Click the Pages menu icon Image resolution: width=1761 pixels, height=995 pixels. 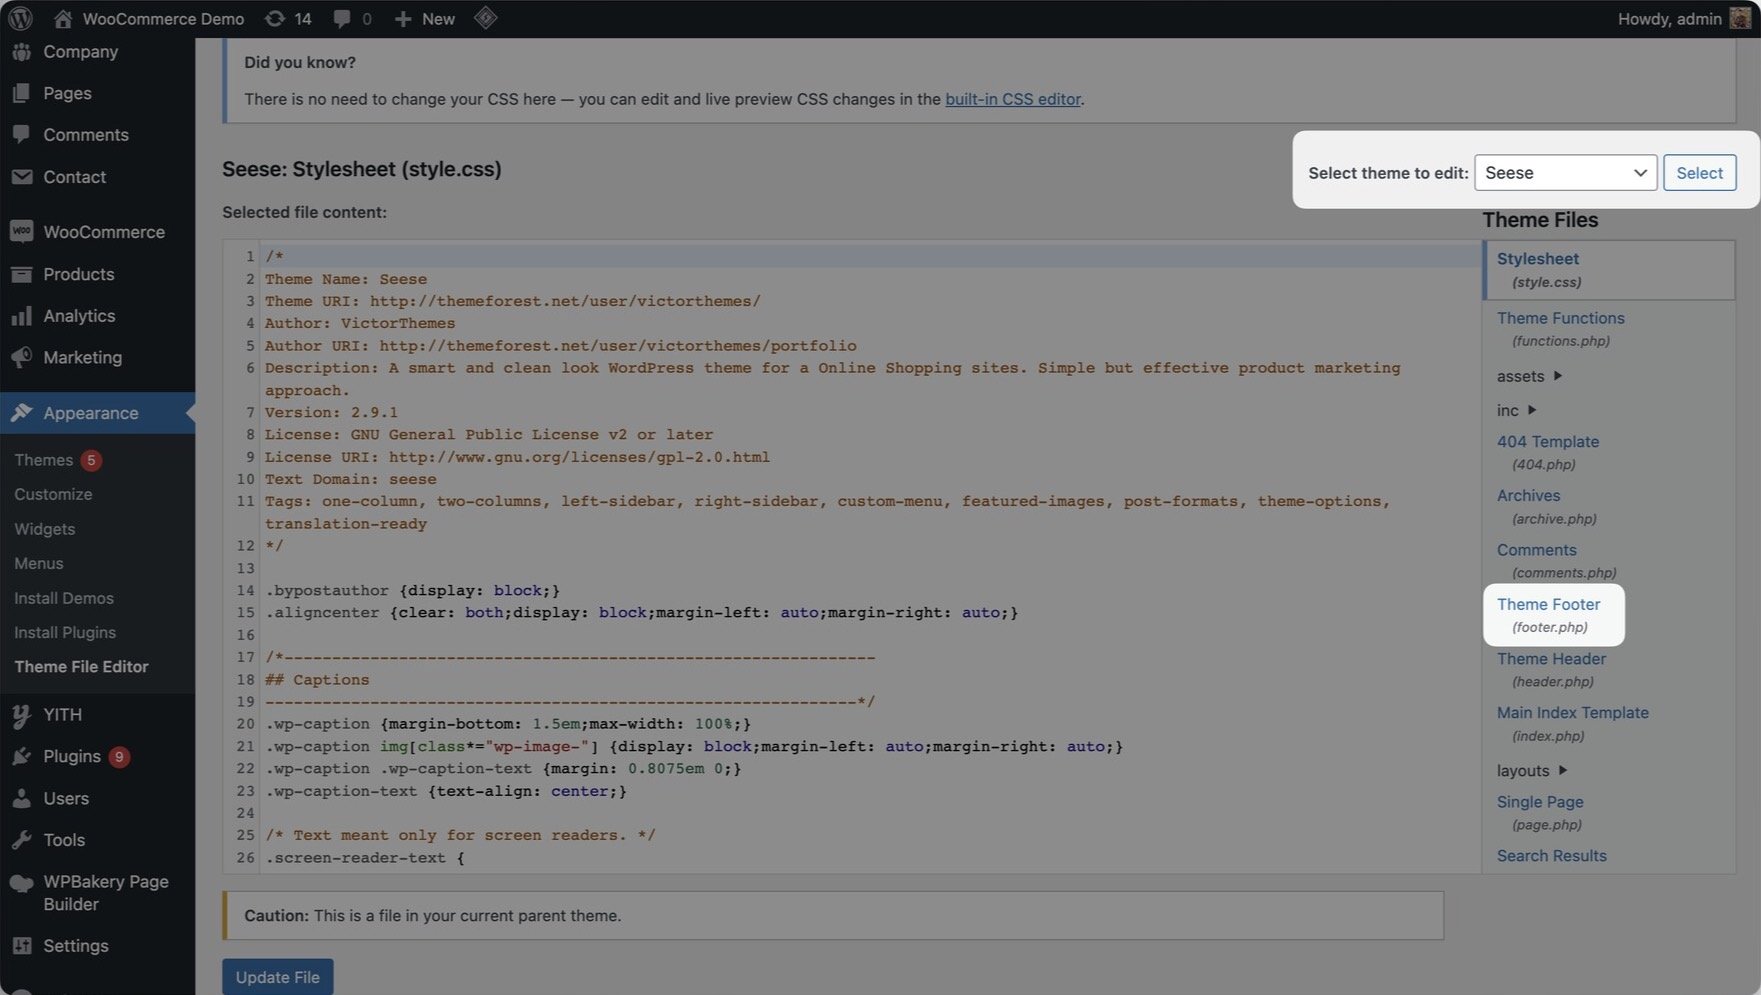(x=21, y=93)
